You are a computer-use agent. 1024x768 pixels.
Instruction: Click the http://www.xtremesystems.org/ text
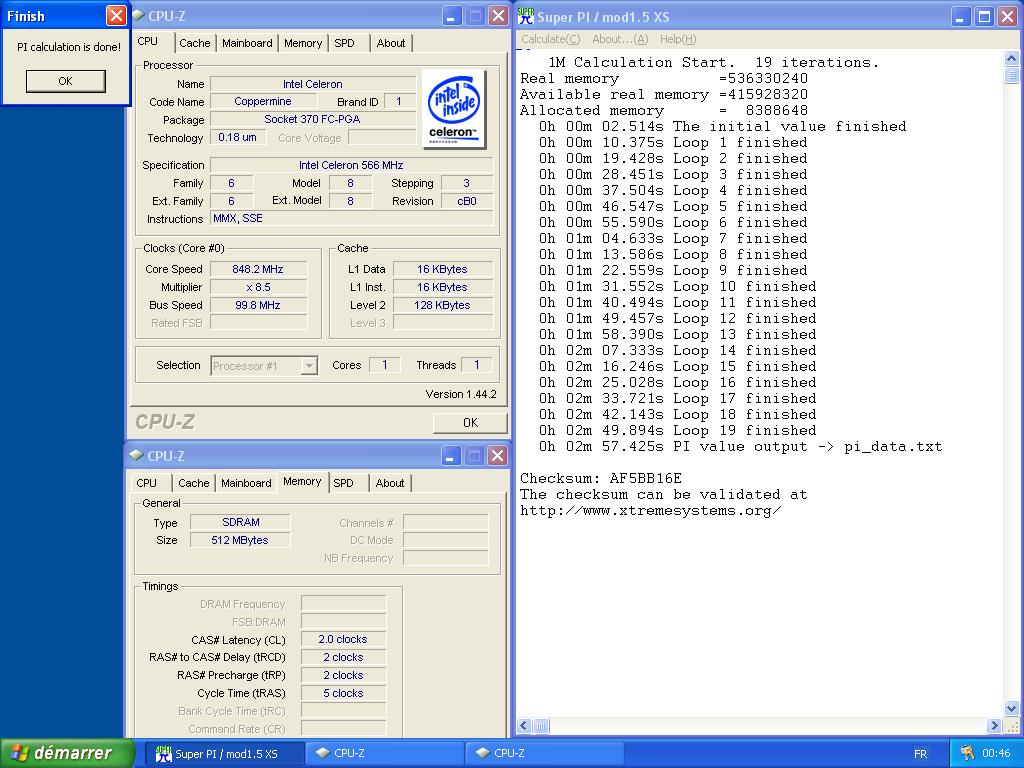pyautogui.click(x=650, y=511)
